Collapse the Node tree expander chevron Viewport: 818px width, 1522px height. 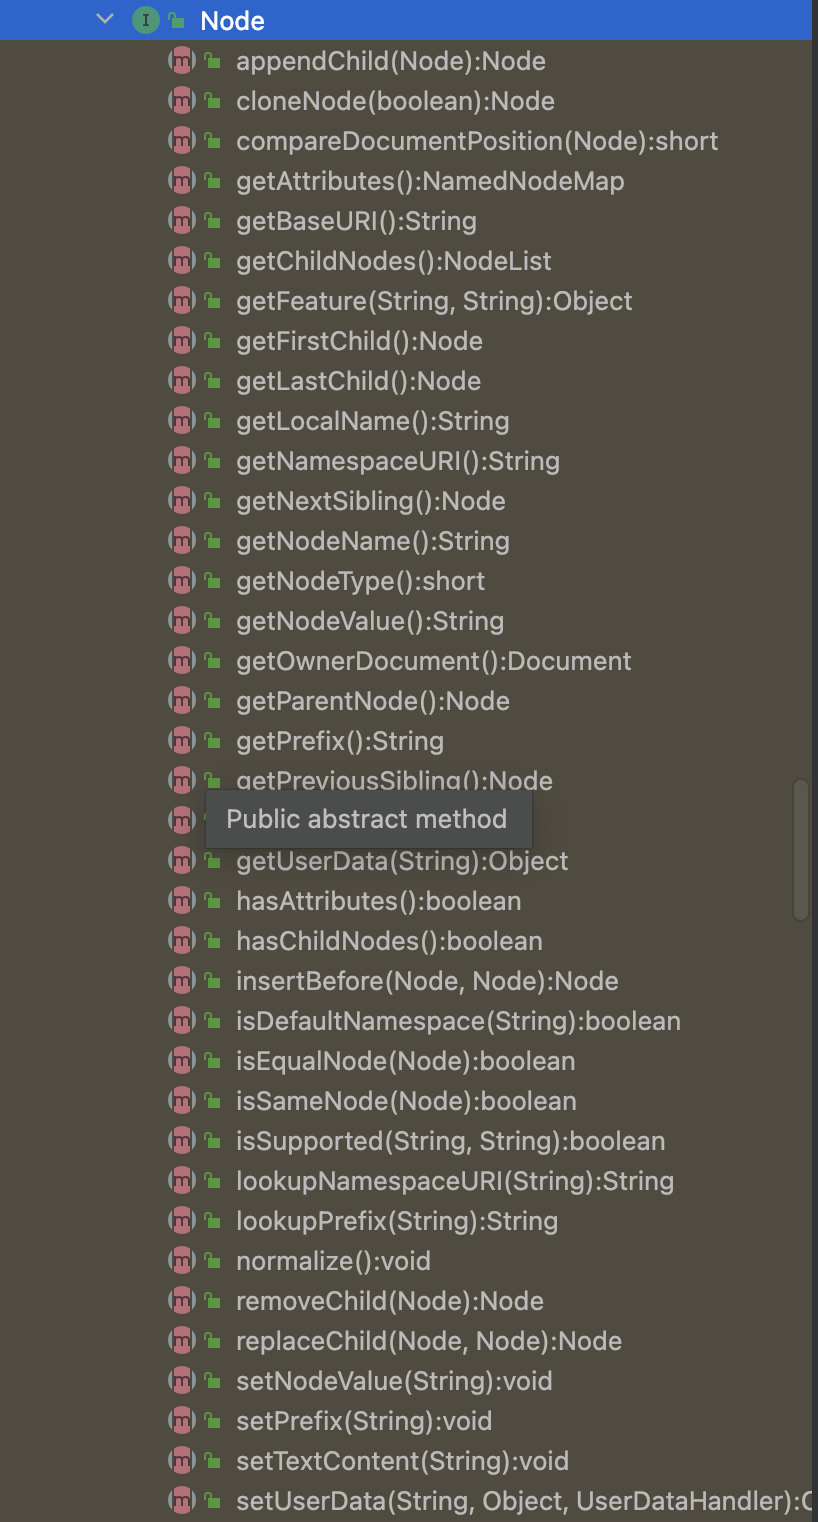coord(105,19)
